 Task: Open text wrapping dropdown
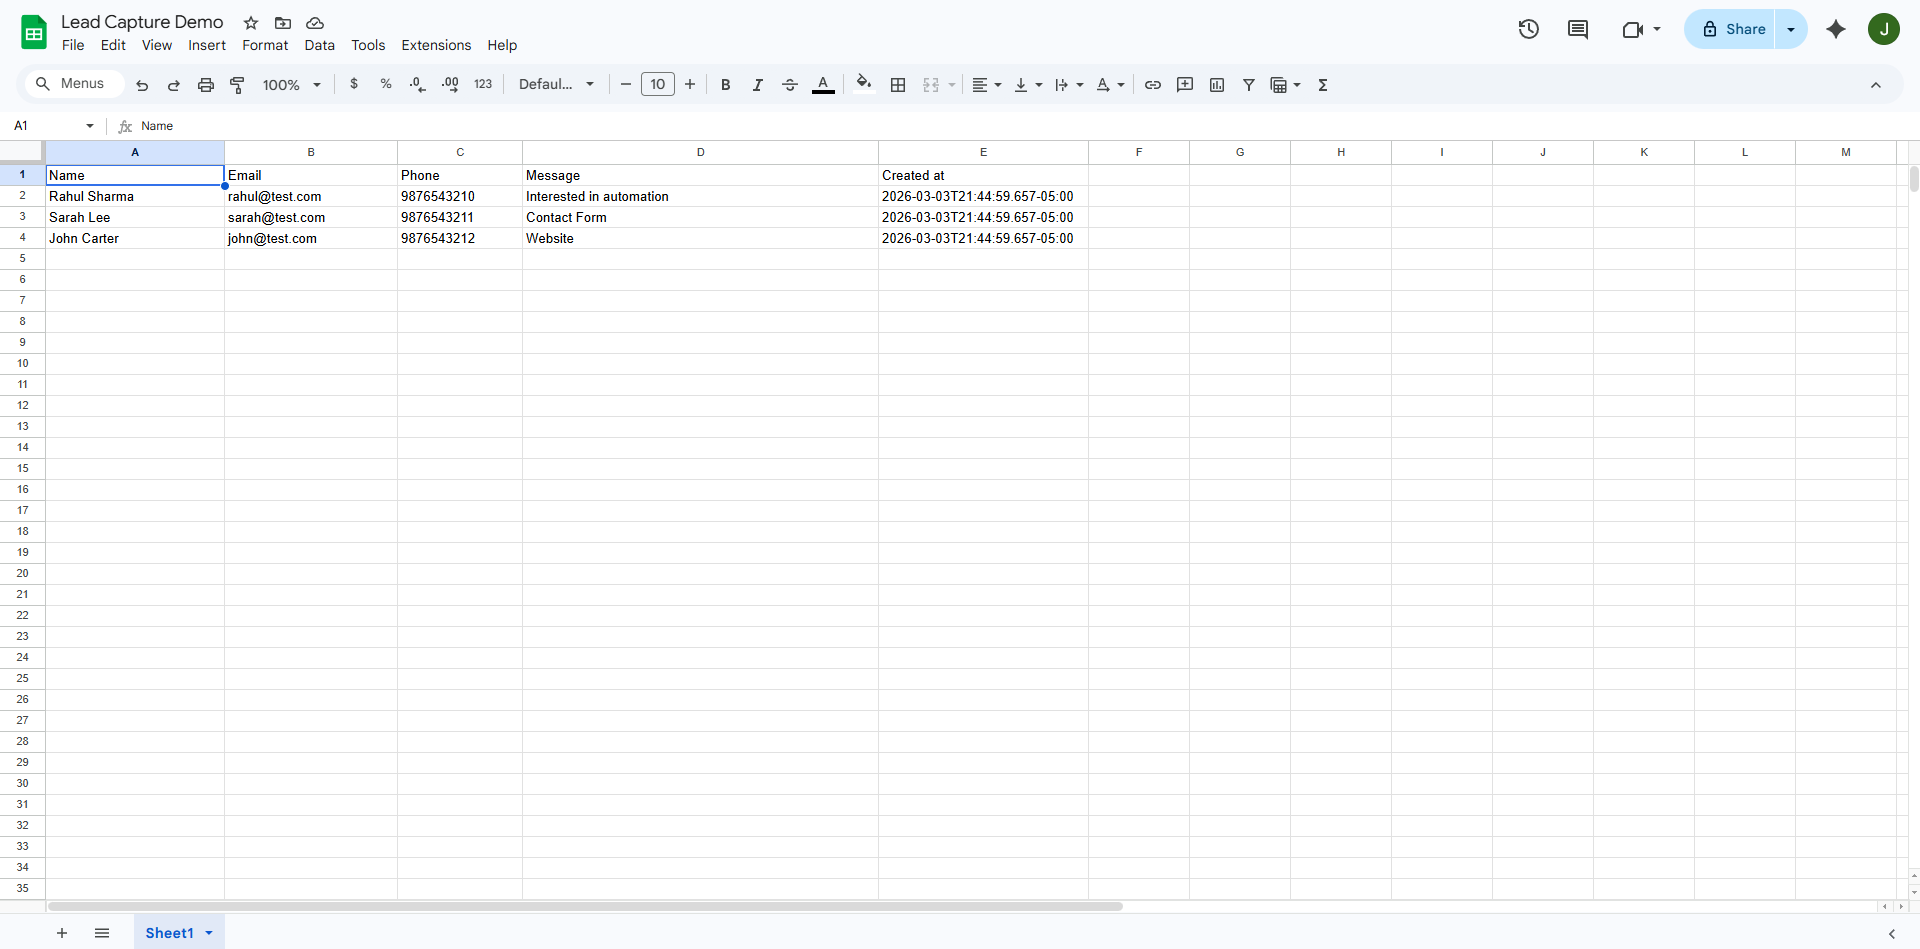click(x=1069, y=85)
